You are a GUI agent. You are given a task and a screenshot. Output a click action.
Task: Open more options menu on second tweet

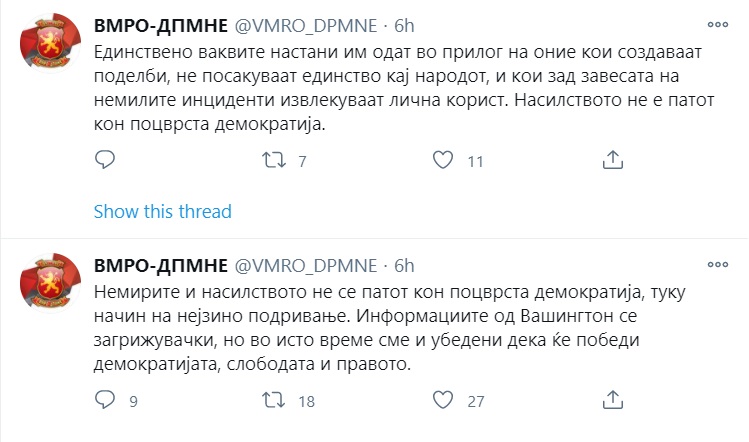[717, 264]
